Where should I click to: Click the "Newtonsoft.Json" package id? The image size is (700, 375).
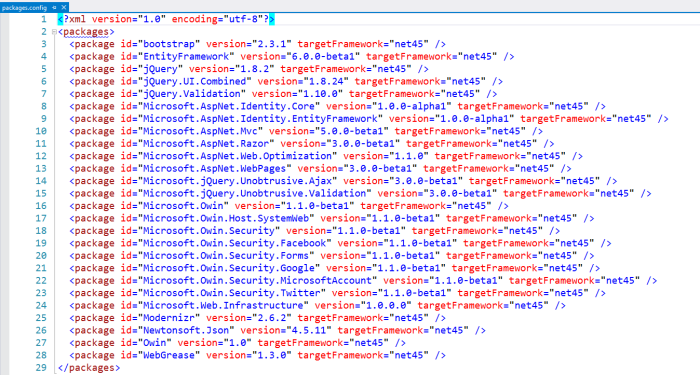click(186, 330)
